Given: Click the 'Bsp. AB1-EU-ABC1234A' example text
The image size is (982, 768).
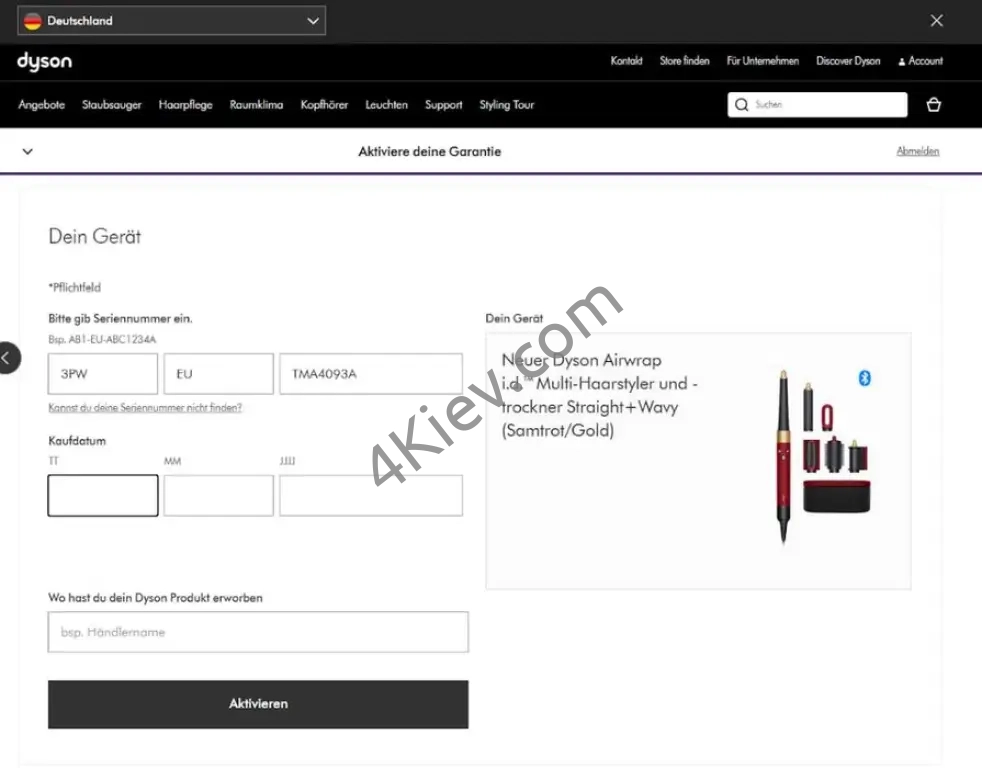Looking at the screenshot, I should [102, 340].
